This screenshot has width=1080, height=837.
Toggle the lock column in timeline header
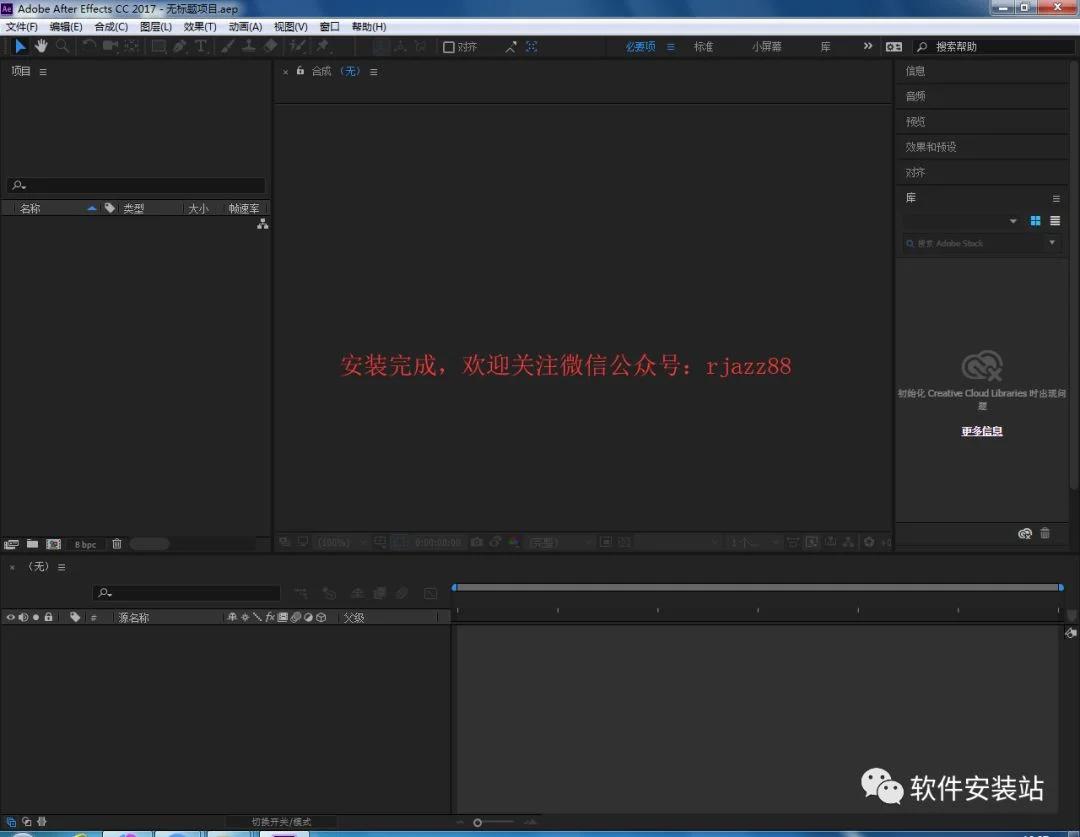[x=48, y=617]
